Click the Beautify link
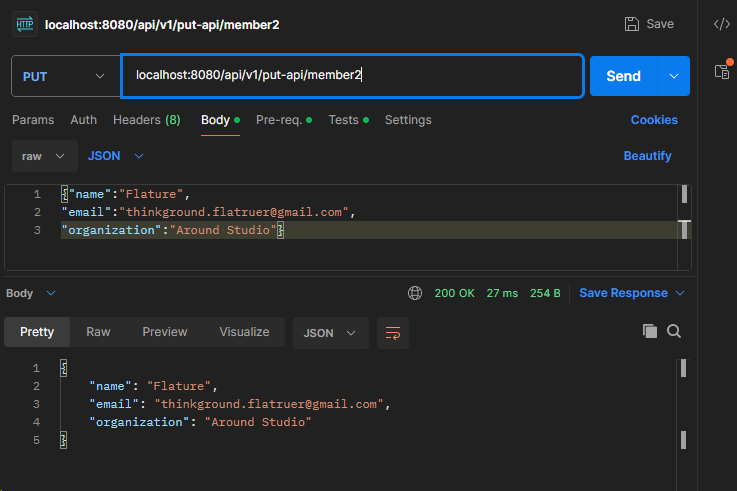The height and width of the screenshot is (491, 737). coord(647,156)
